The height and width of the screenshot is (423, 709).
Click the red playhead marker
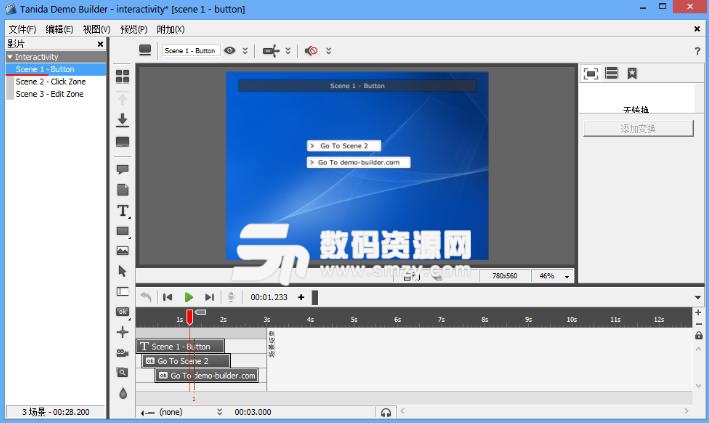[189, 317]
